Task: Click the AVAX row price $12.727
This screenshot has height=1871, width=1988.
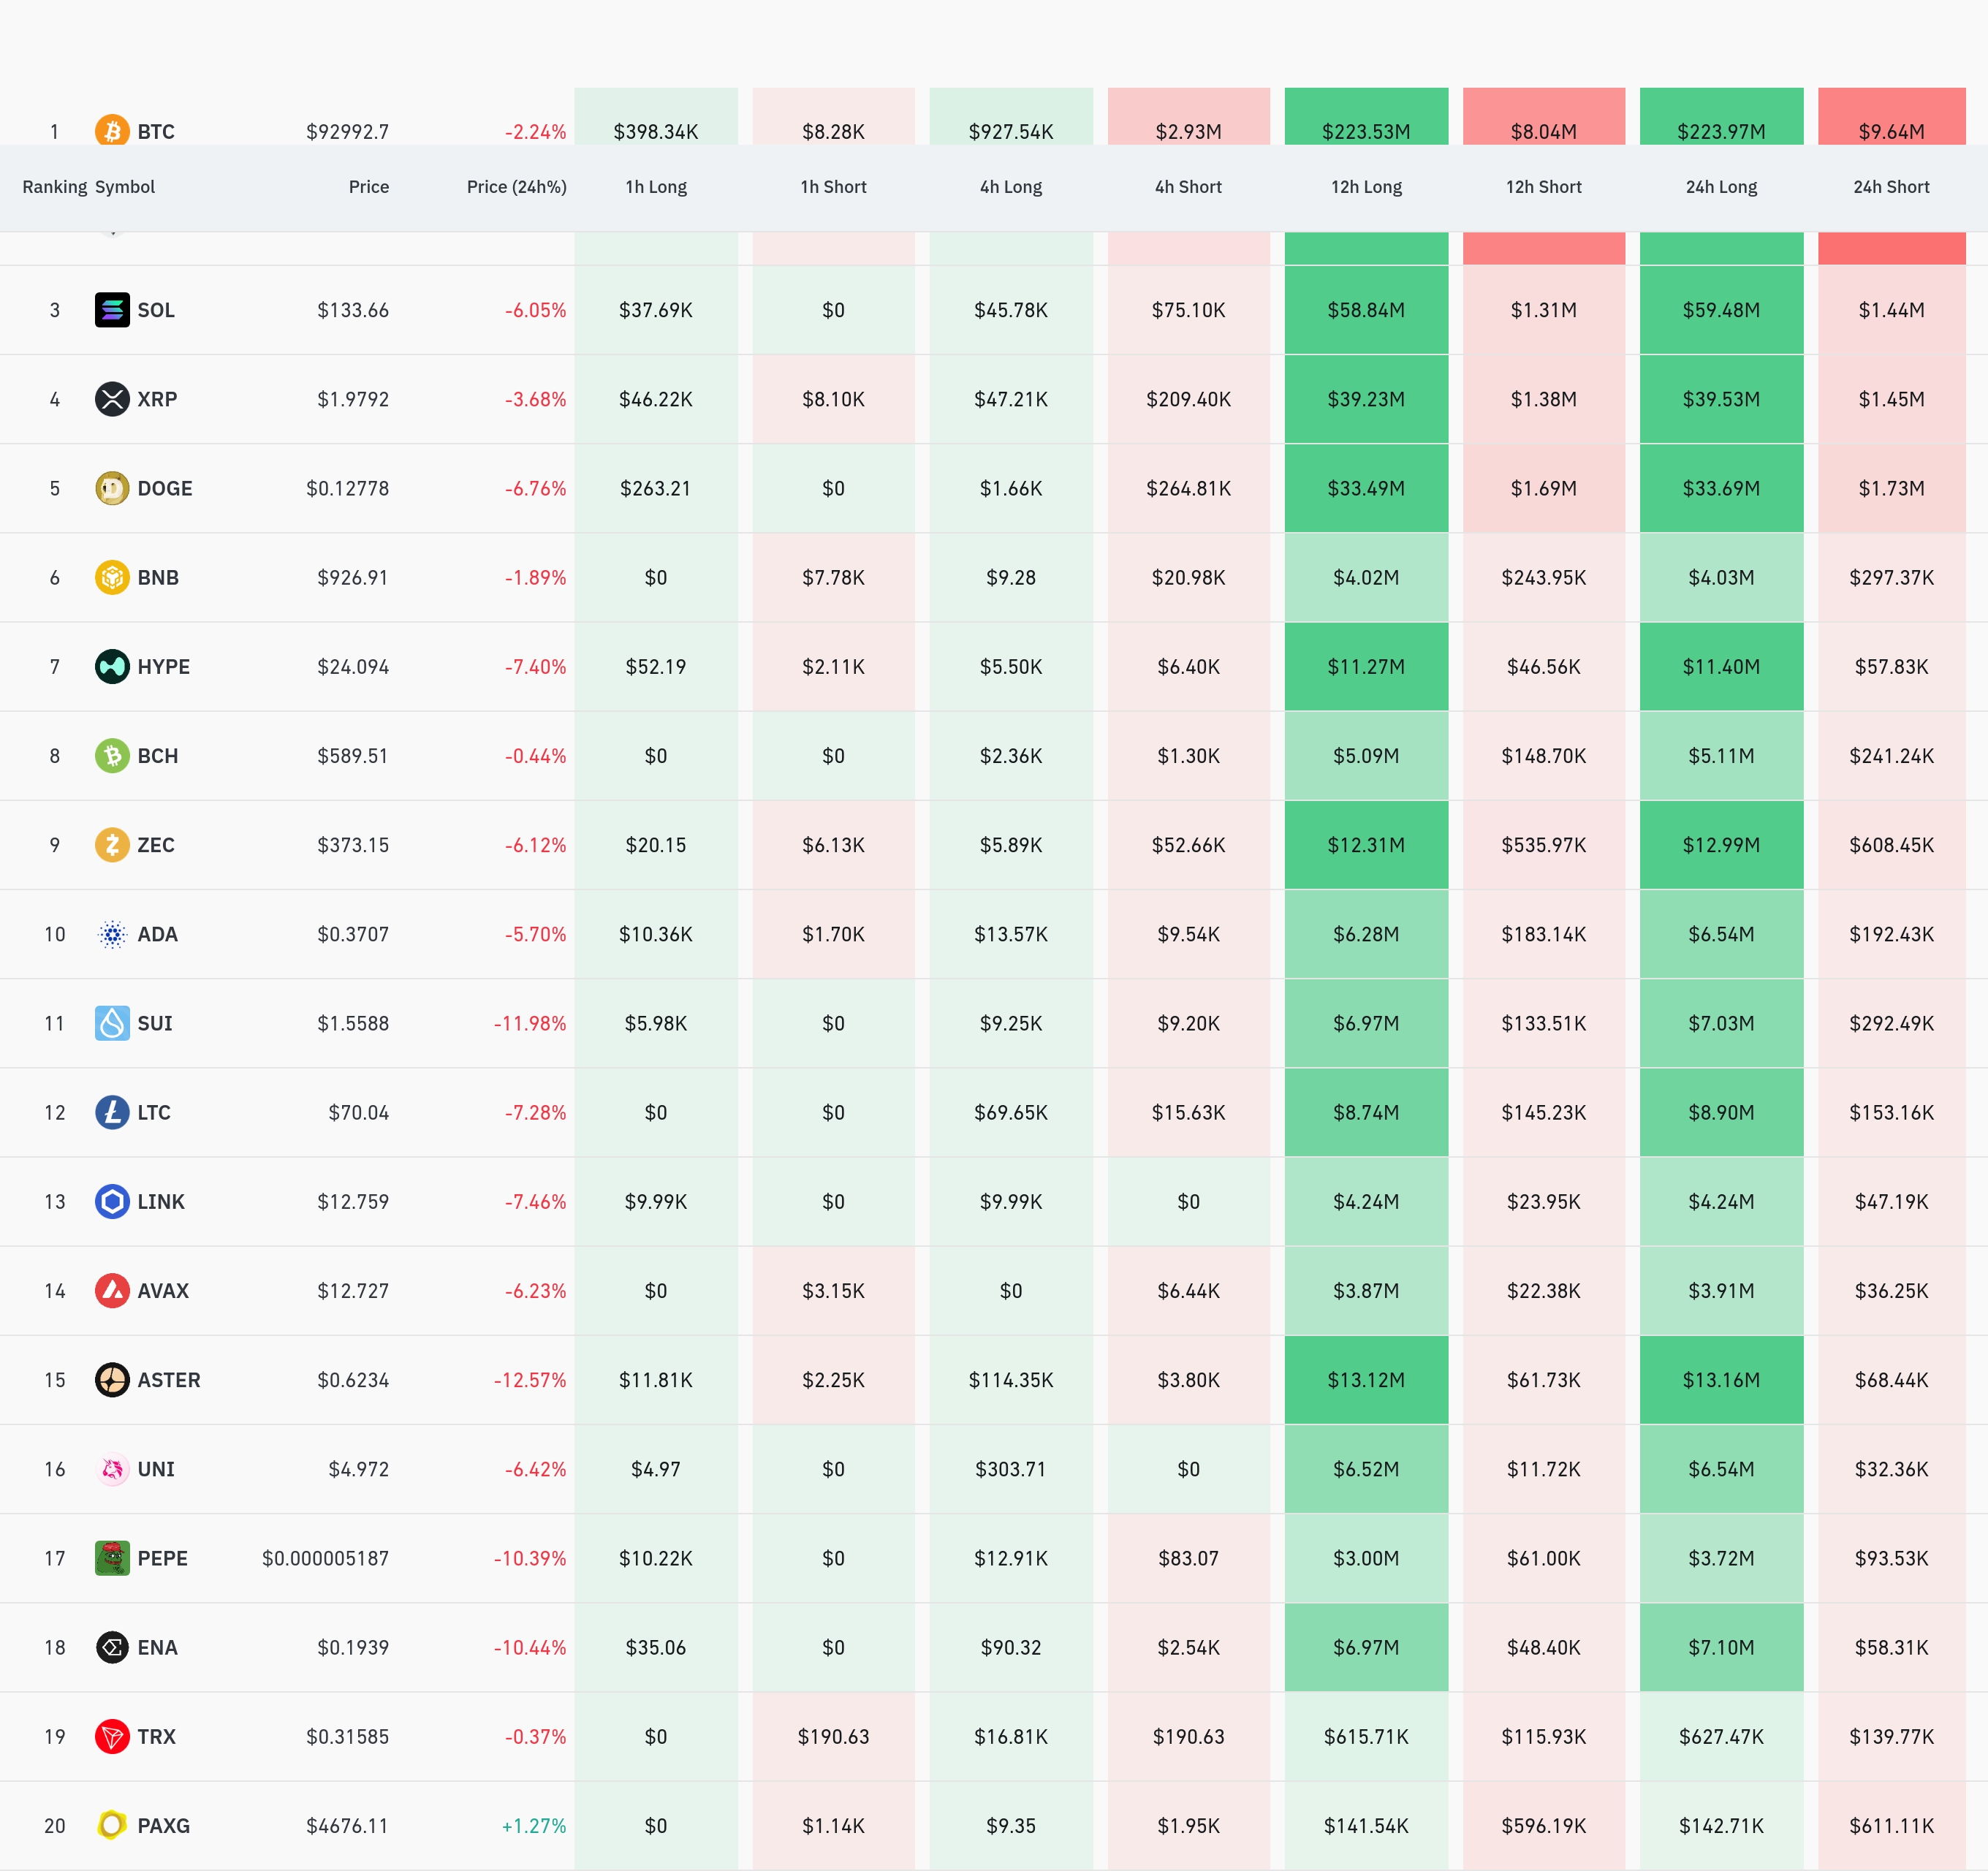Action: click(352, 1291)
